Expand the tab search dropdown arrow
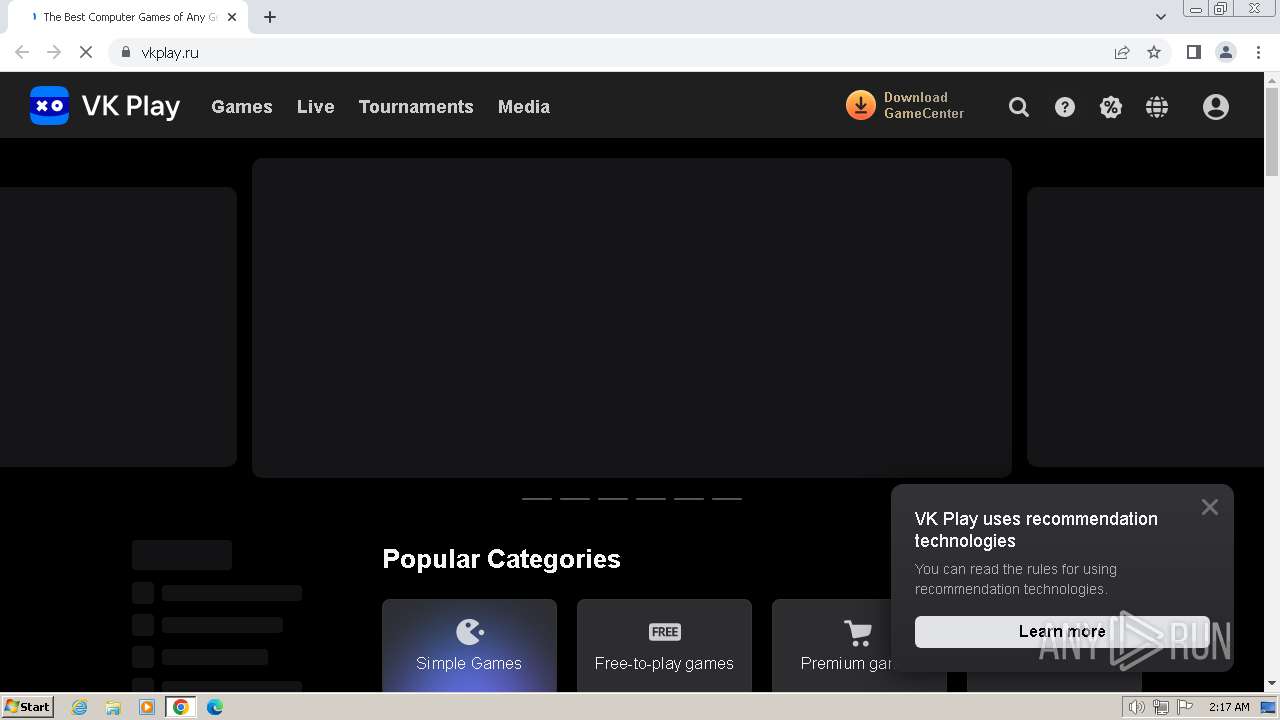Screen dimensions: 1280x720 (x=1161, y=17)
